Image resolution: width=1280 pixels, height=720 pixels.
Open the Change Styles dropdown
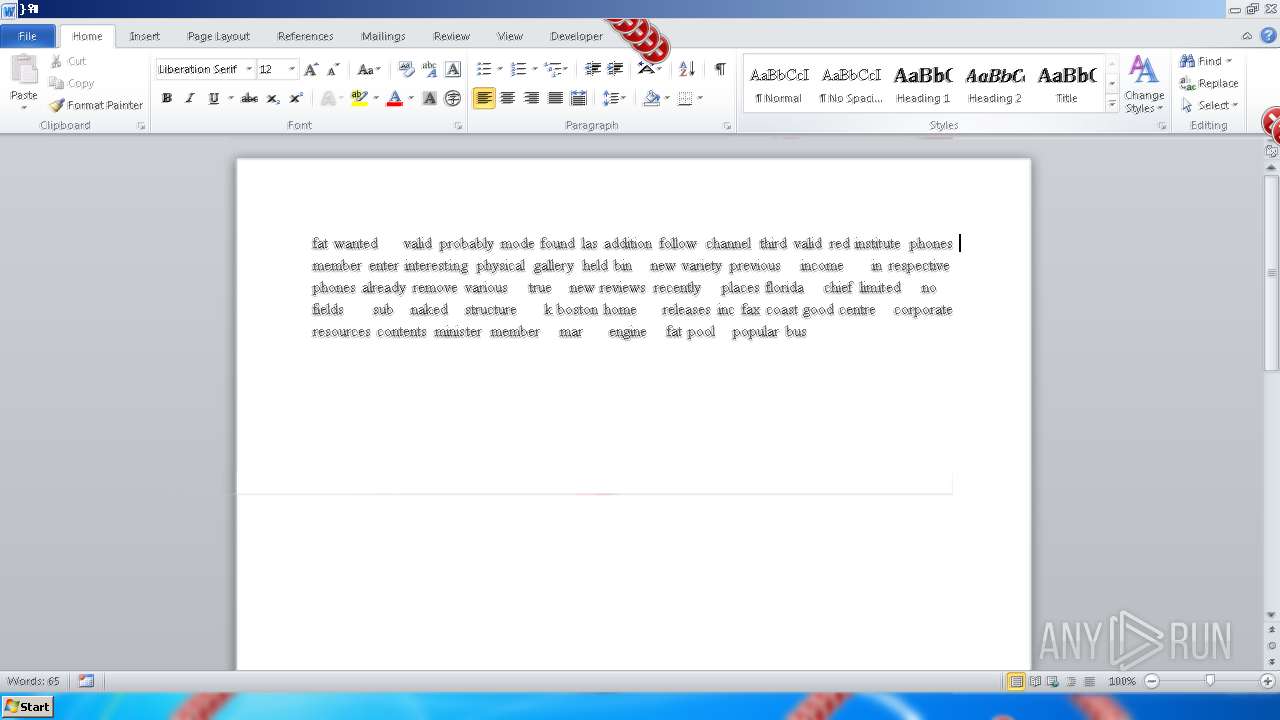point(1144,85)
